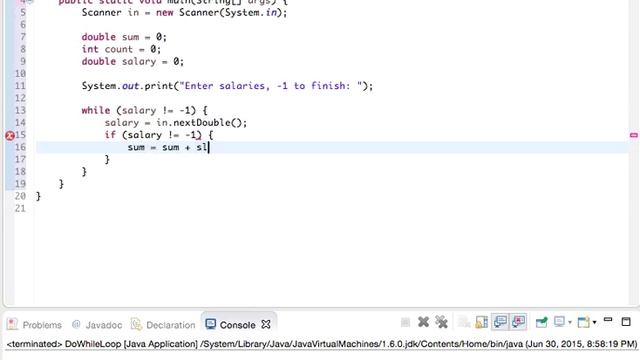Click the 'double salary = 0;' line
640x360 pixels.
[x=133, y=62]
